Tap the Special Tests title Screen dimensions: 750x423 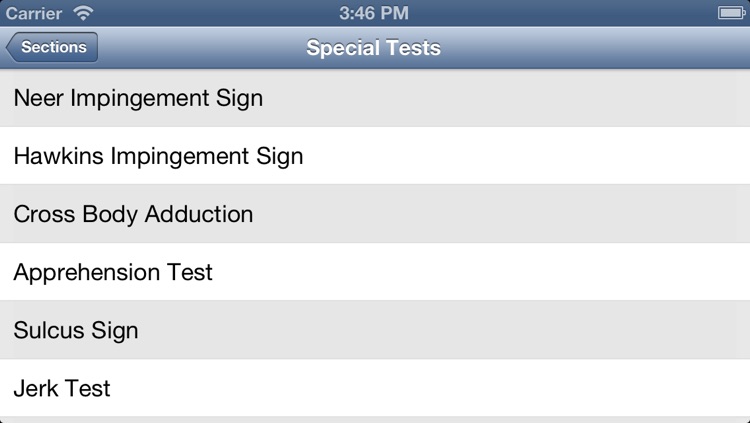(374, 47)
